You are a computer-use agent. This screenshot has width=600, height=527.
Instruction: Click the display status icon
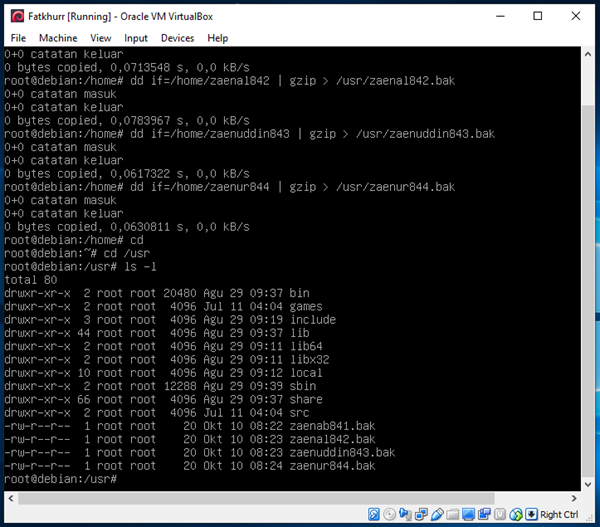point(468,514)
